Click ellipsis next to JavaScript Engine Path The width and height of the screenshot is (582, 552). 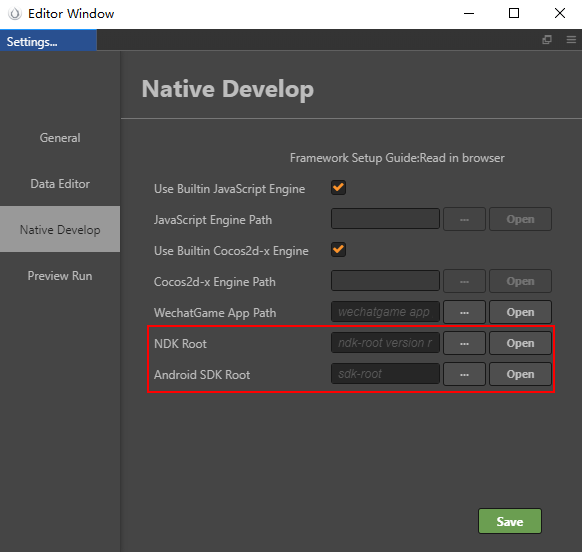point(464,219)
